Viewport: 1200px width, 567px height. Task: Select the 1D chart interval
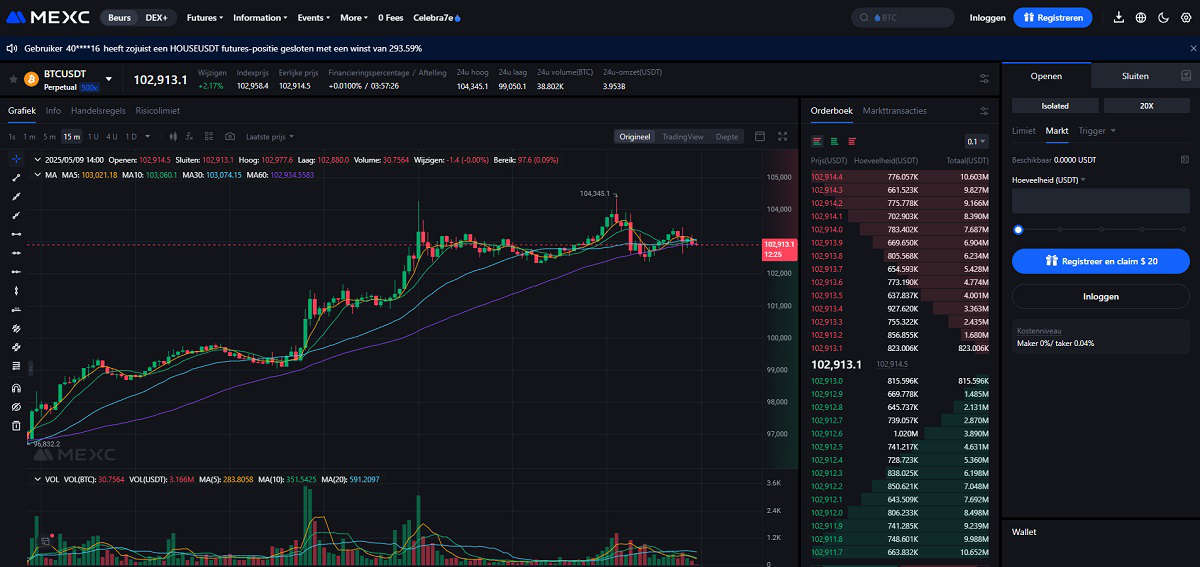pos(131,137)
